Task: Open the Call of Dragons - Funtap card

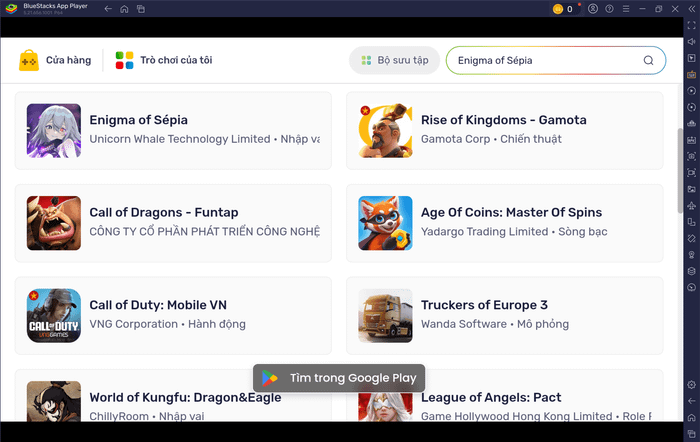Action: (173, 223)
